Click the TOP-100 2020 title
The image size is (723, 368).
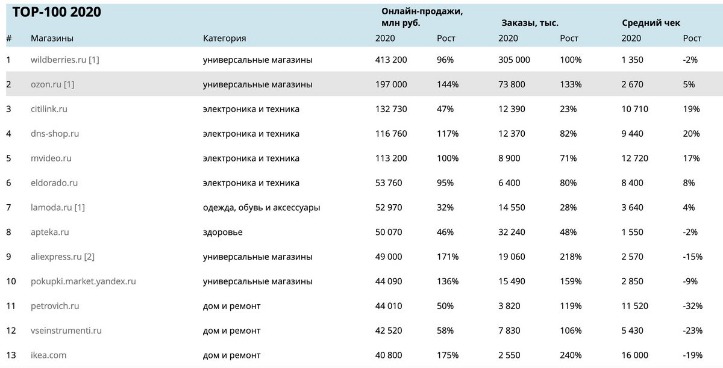pos(57,12)
